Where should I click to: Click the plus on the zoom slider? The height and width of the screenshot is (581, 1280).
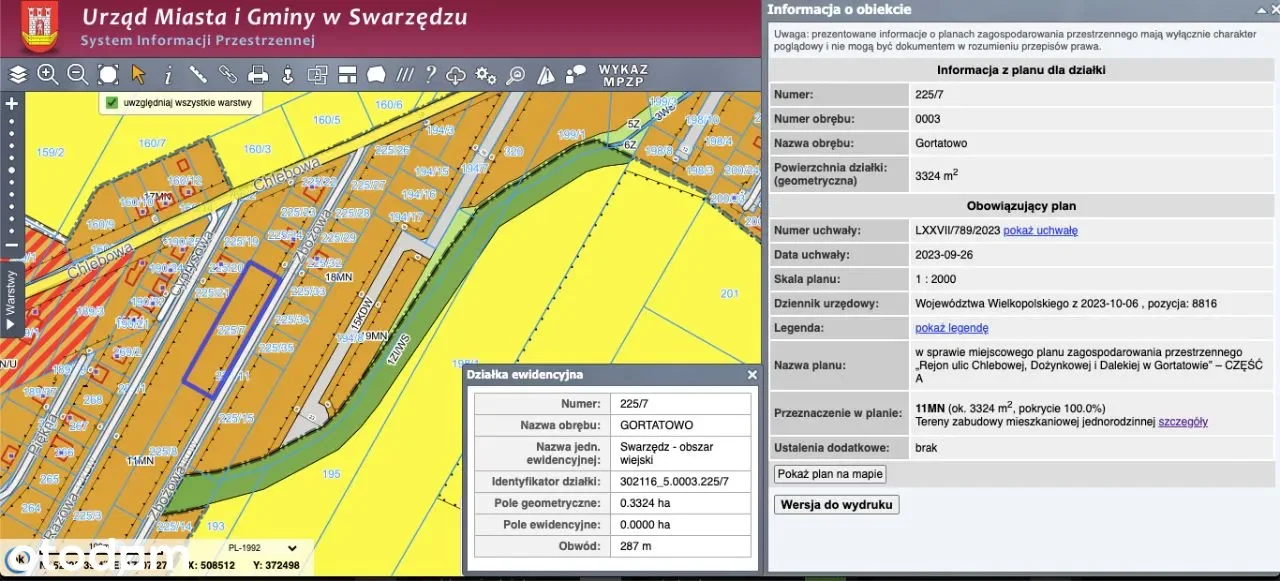click(11, 103)
